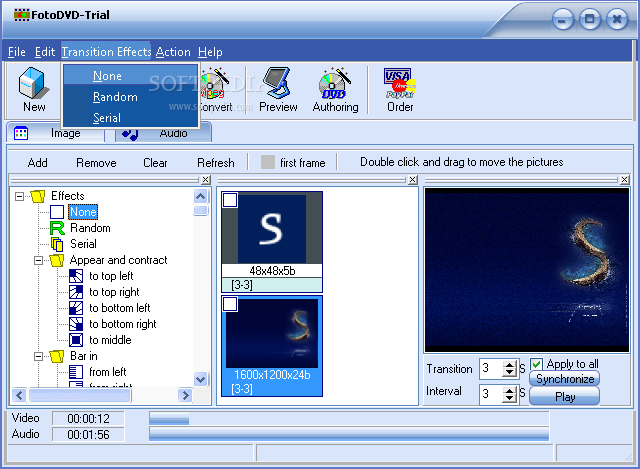Select the None effect square icon
The image size is (640, 469).
point(57,212)
